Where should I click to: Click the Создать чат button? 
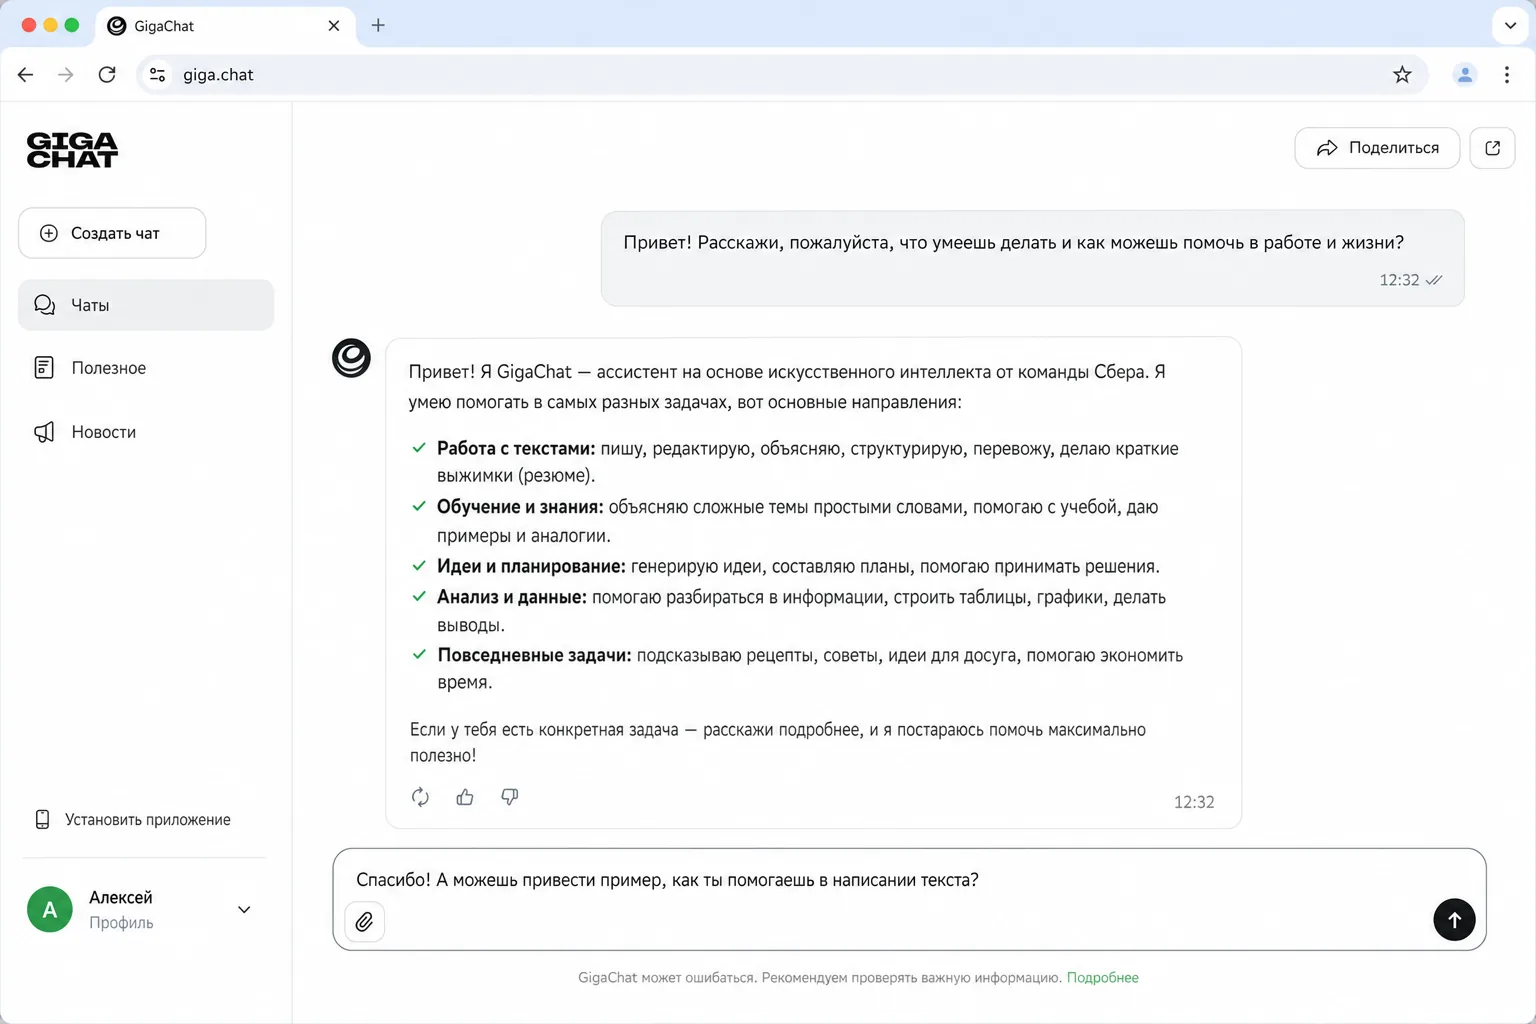(112, 233)
